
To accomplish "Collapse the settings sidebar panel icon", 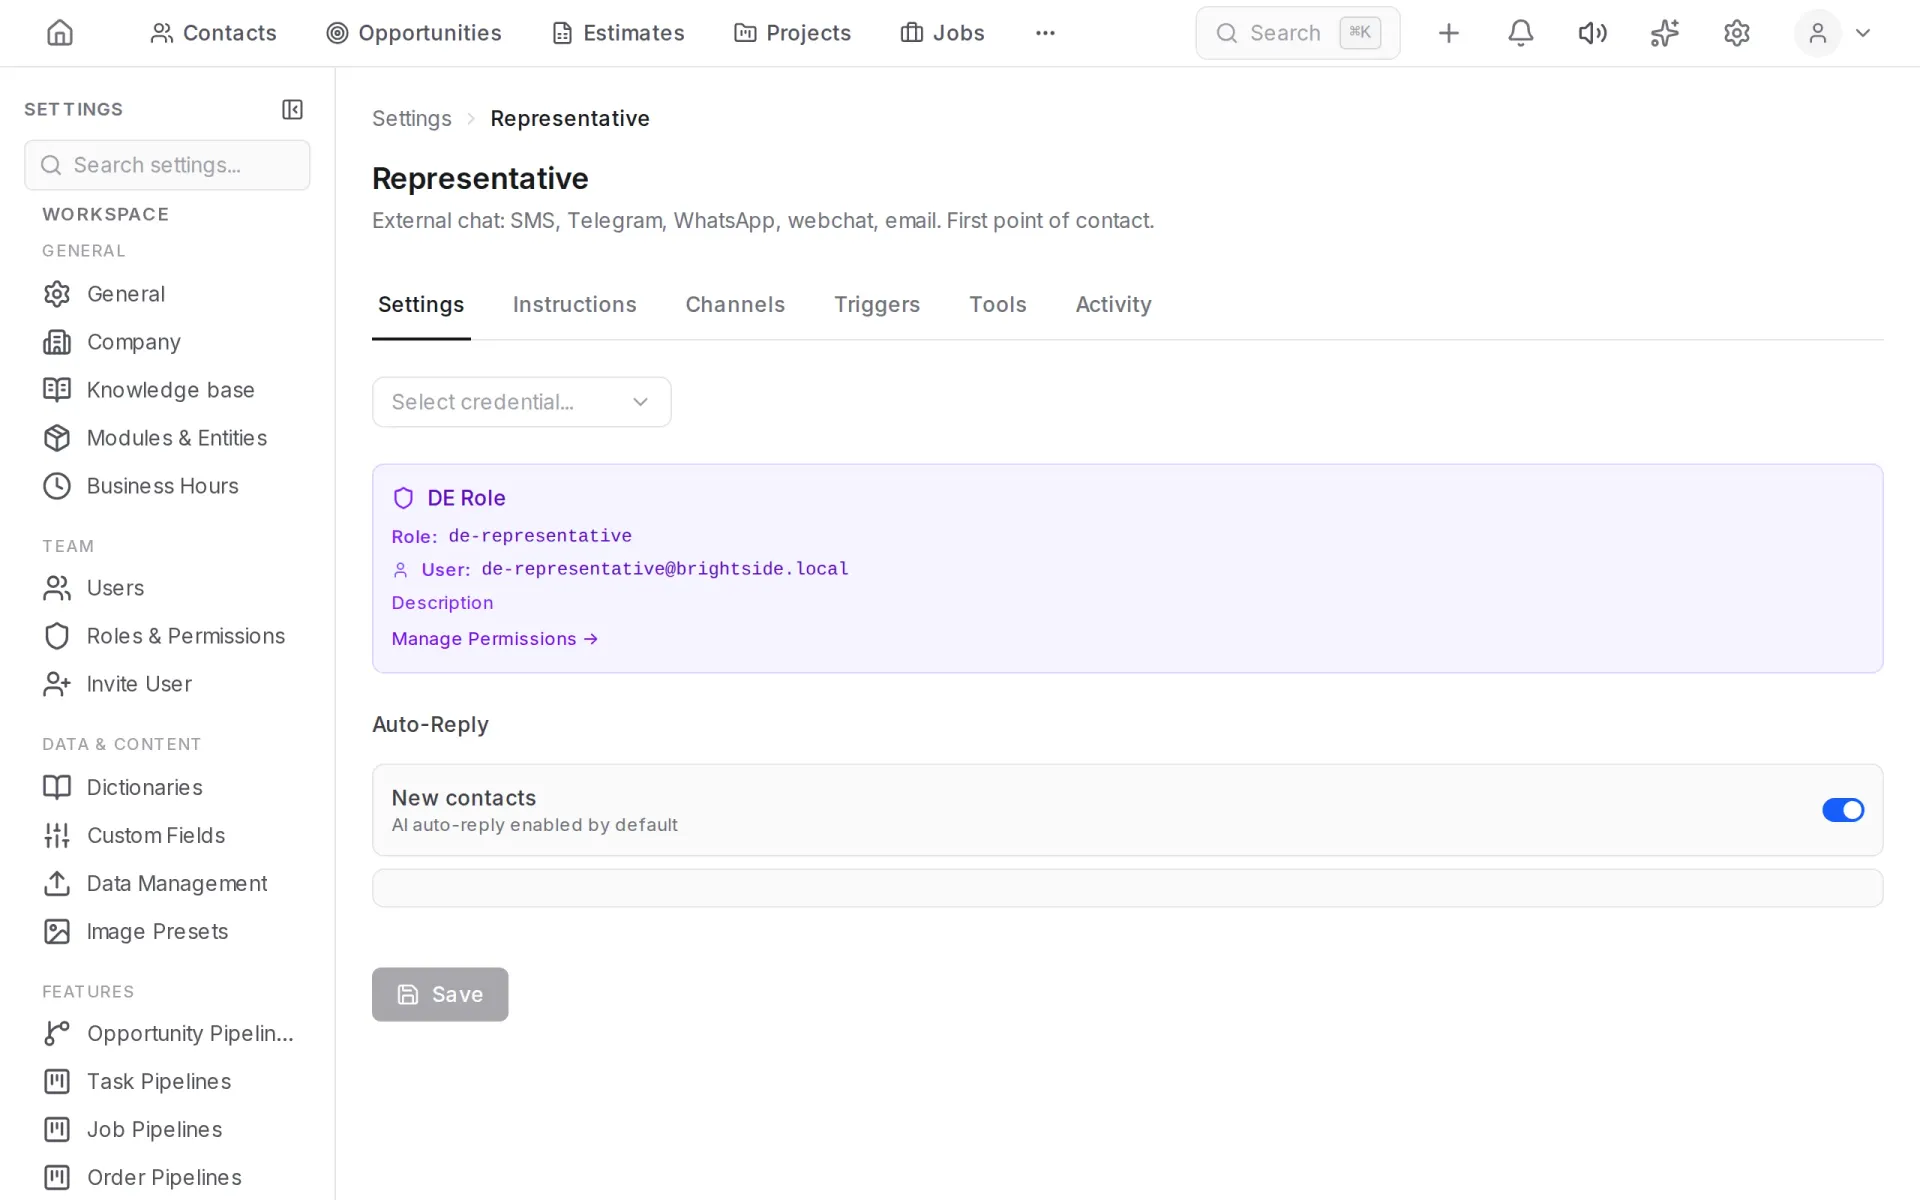I will [x=292, y=109].
